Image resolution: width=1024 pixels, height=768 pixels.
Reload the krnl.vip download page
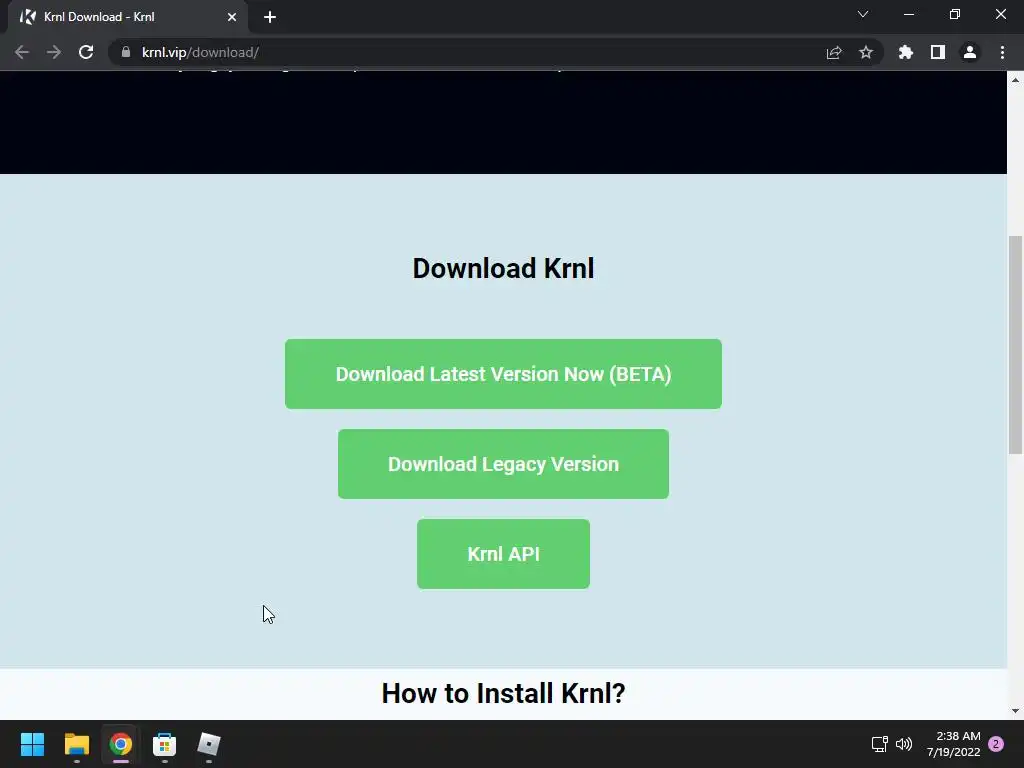click(x=86, y=52)
